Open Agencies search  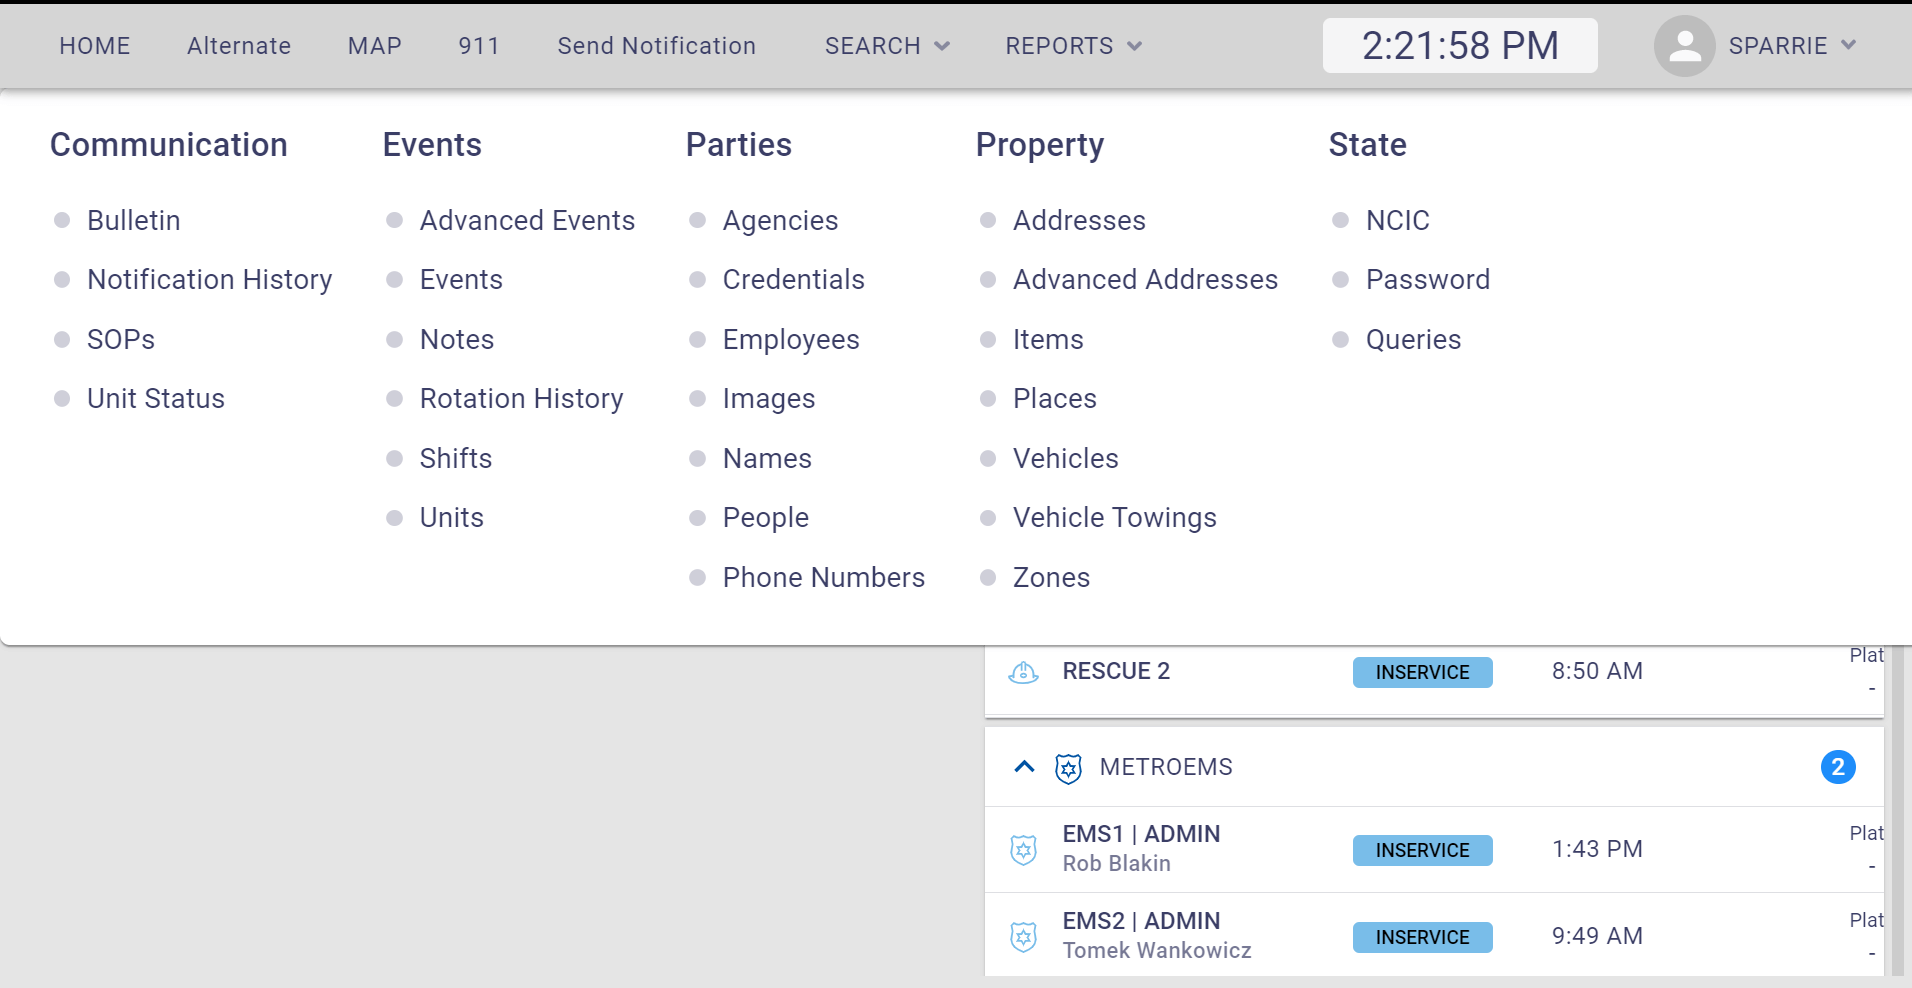click(x=781, y=220)
